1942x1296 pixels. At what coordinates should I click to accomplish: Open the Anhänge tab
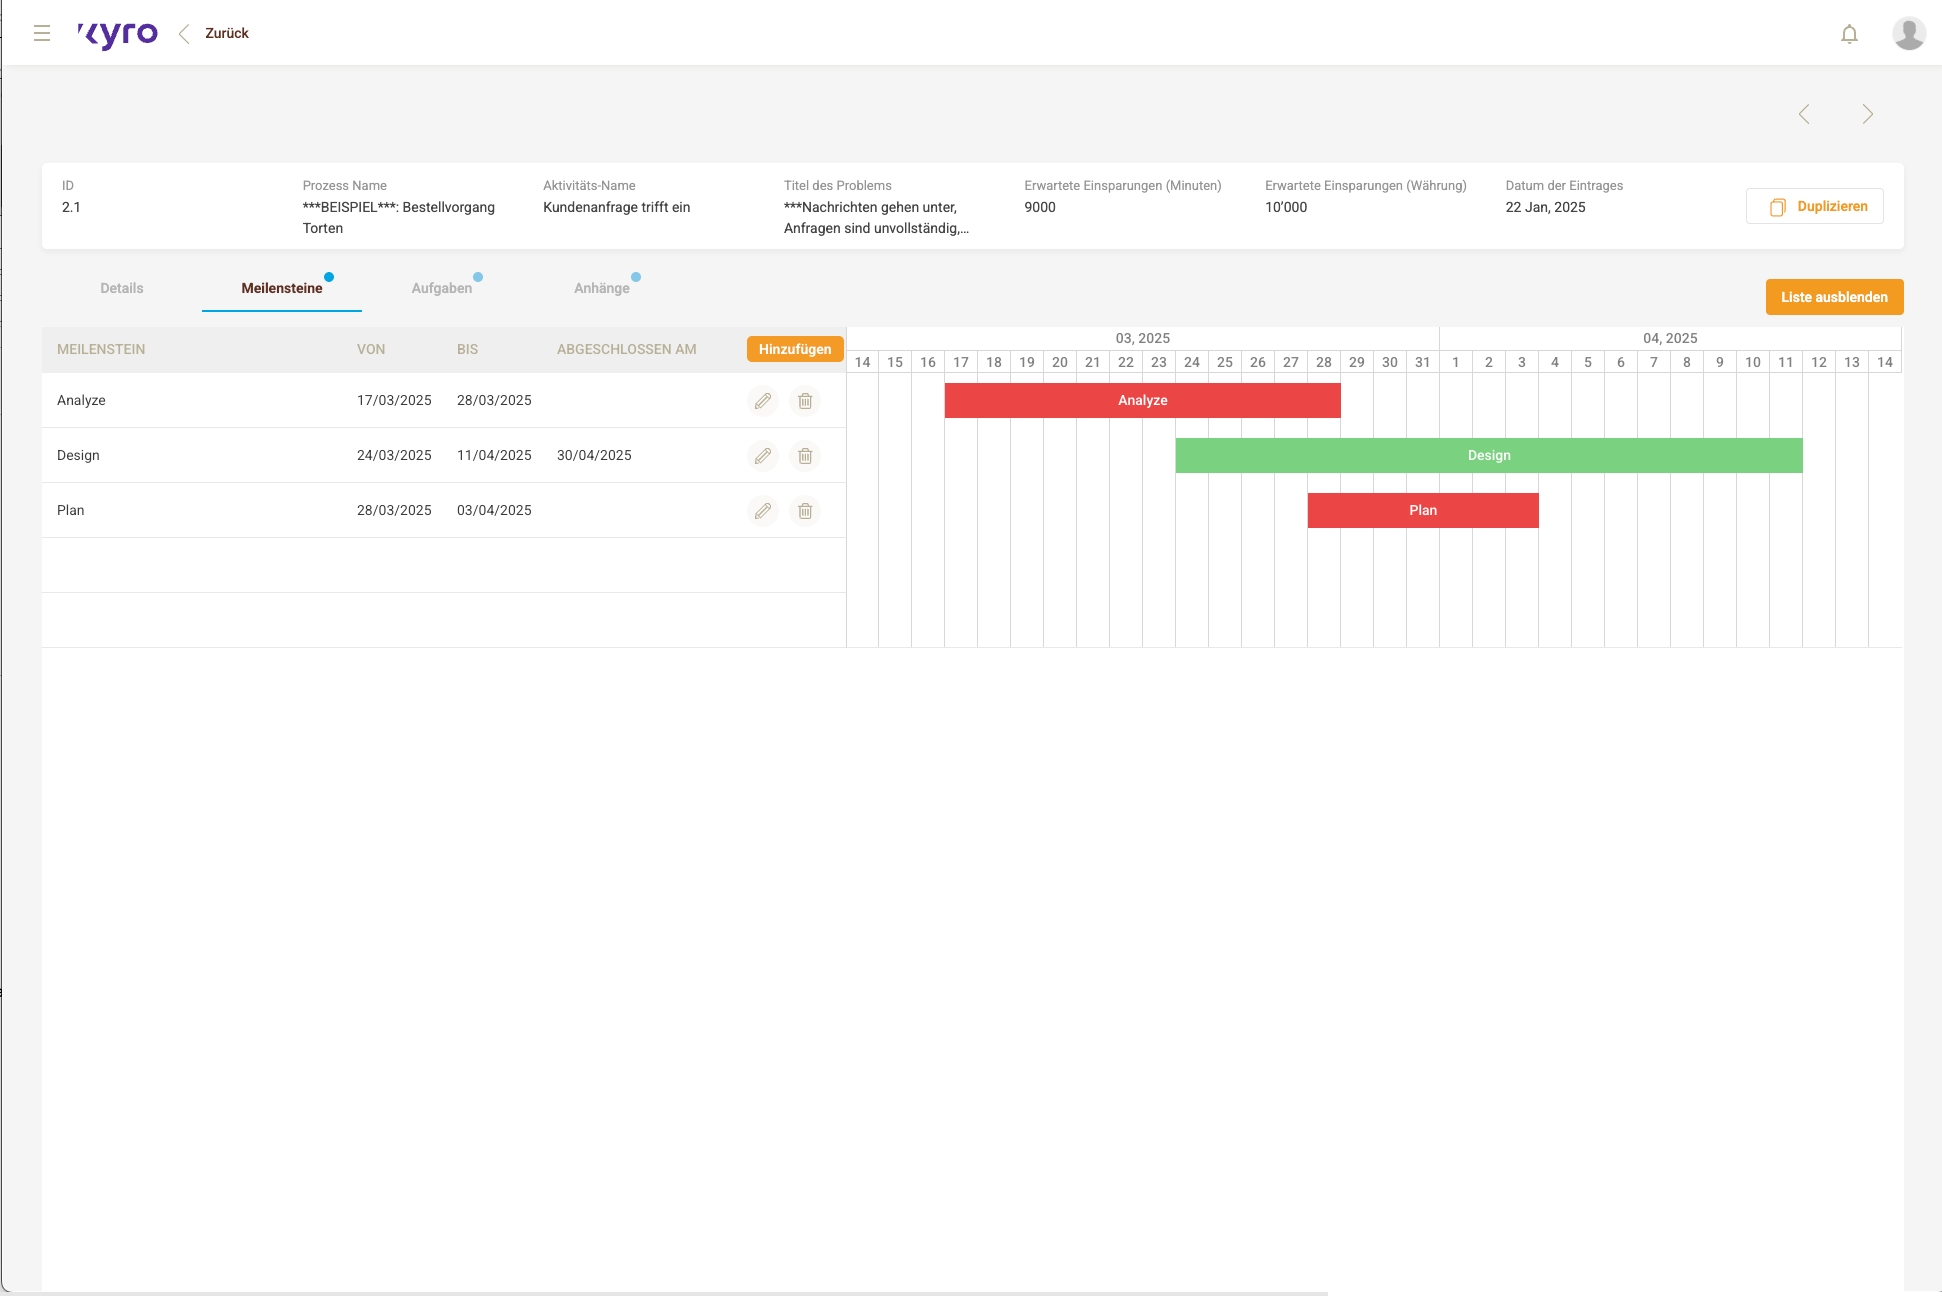601,288
